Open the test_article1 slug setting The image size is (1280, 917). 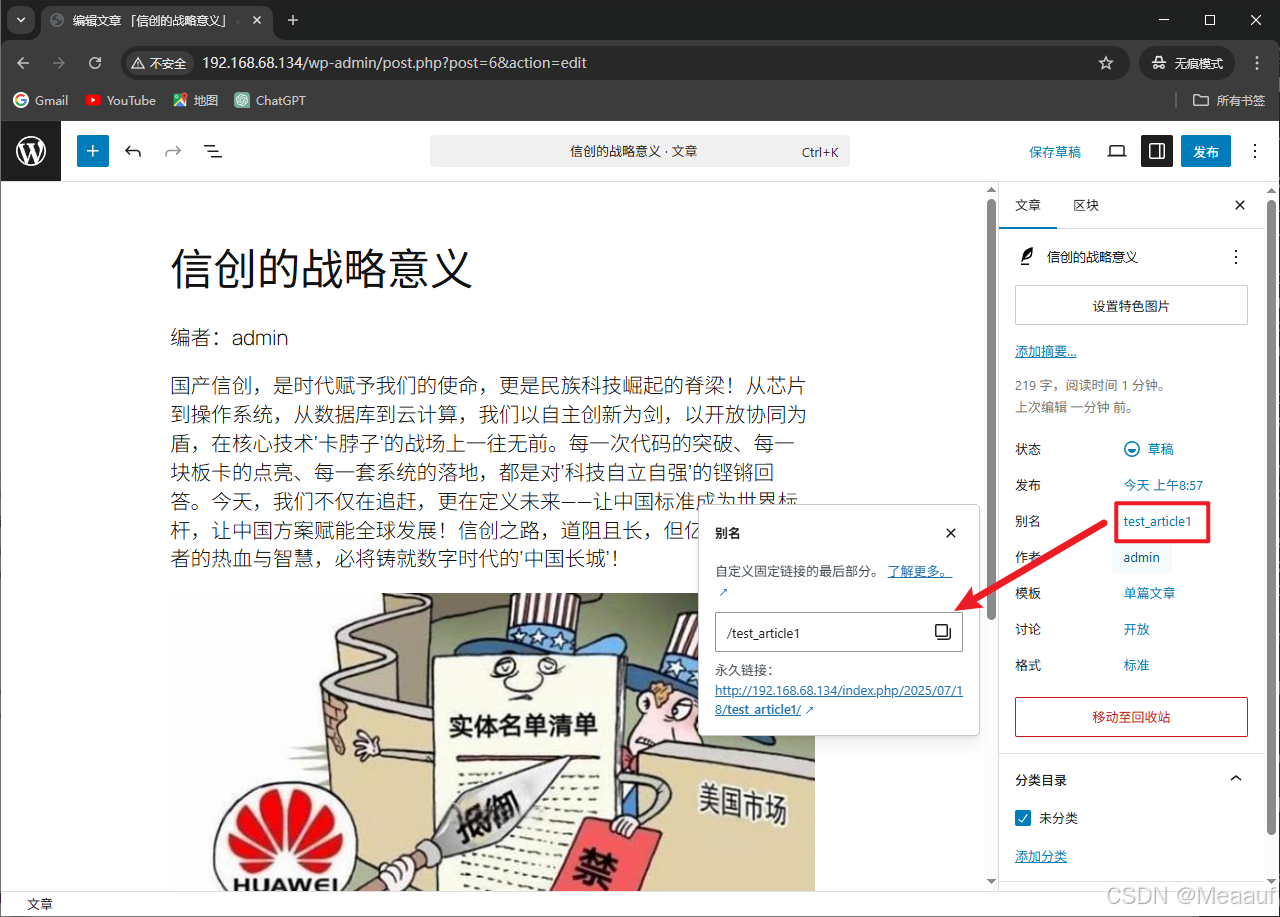(x=1158, y=521)
